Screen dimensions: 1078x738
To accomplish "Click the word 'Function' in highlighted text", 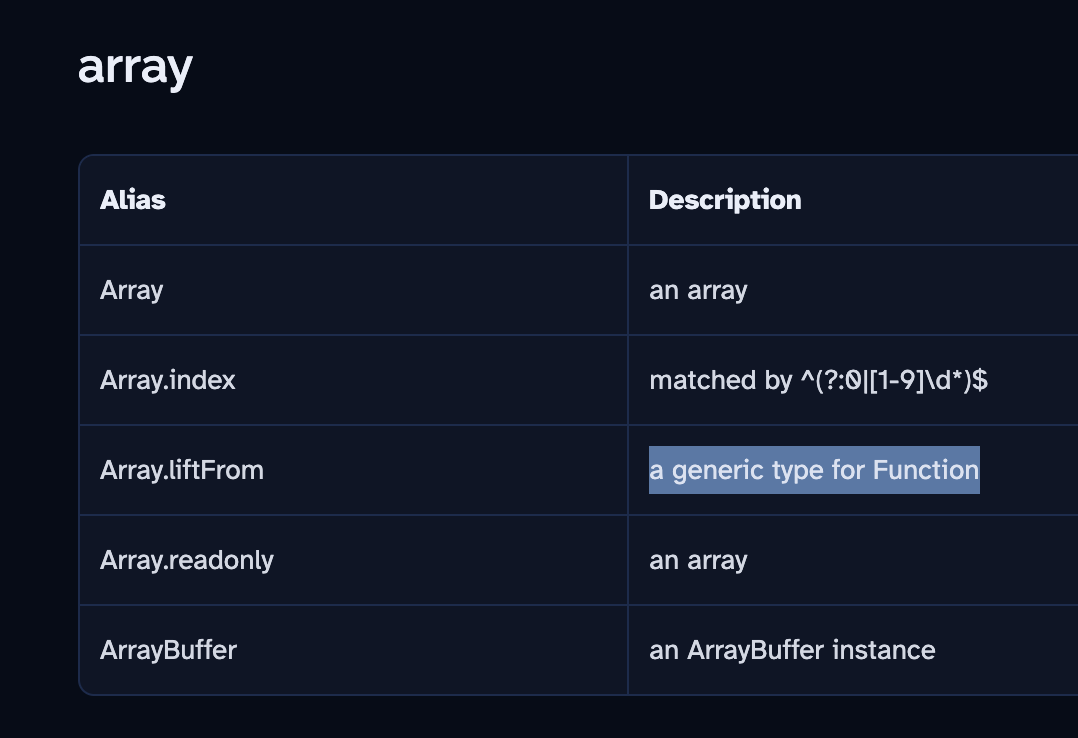I will click(926, 470).
